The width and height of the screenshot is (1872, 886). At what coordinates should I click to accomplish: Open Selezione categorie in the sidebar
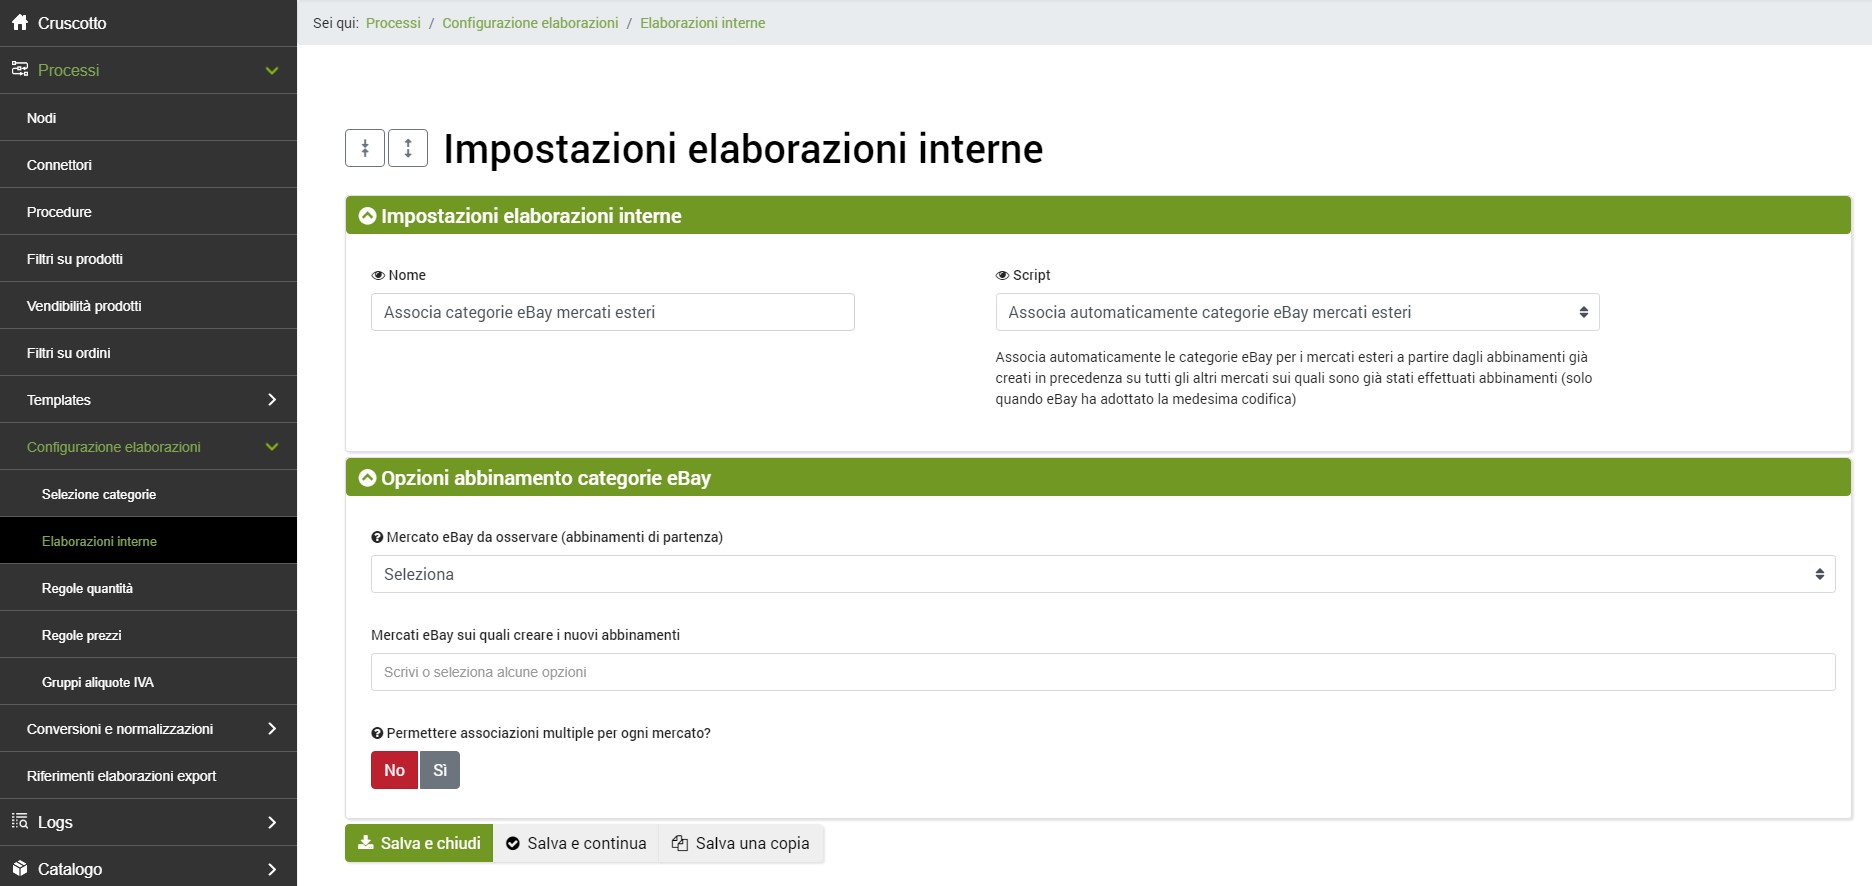tap(99, 494)
